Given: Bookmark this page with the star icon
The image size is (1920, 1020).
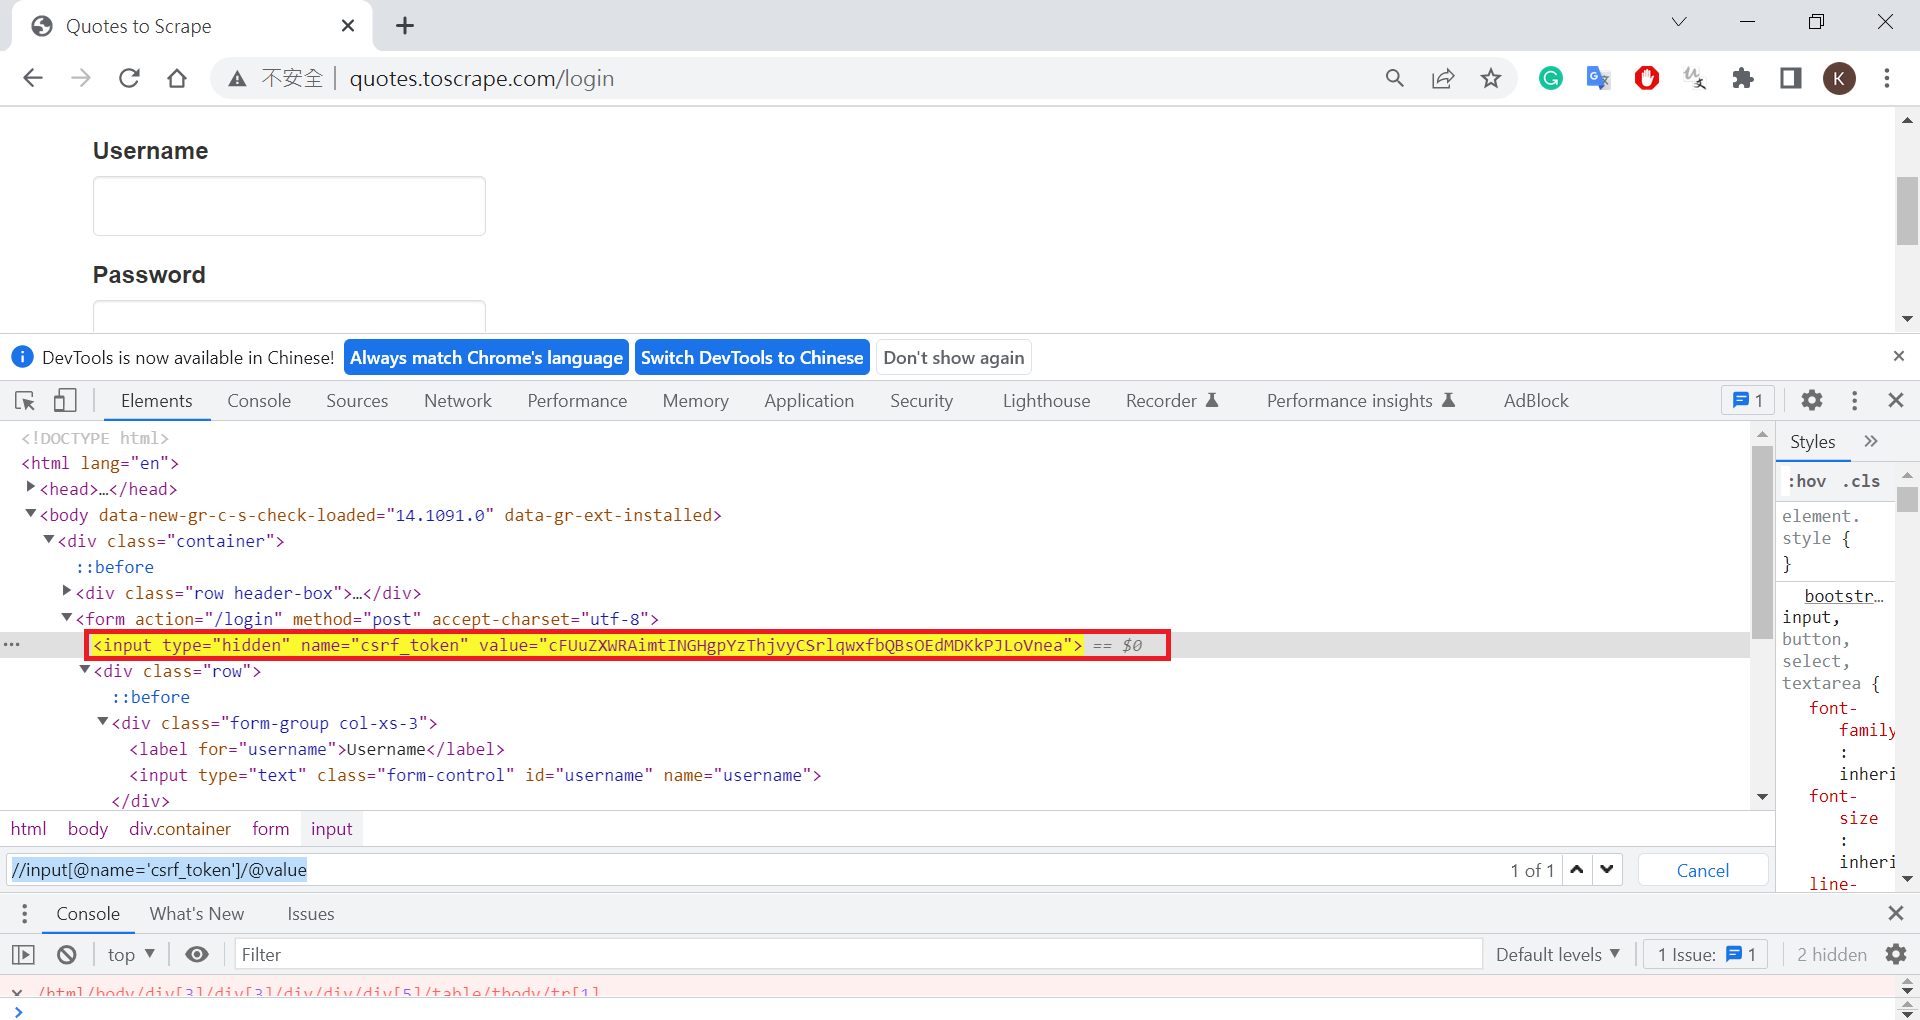Looking at the screenshot, I should (1491, 79).
